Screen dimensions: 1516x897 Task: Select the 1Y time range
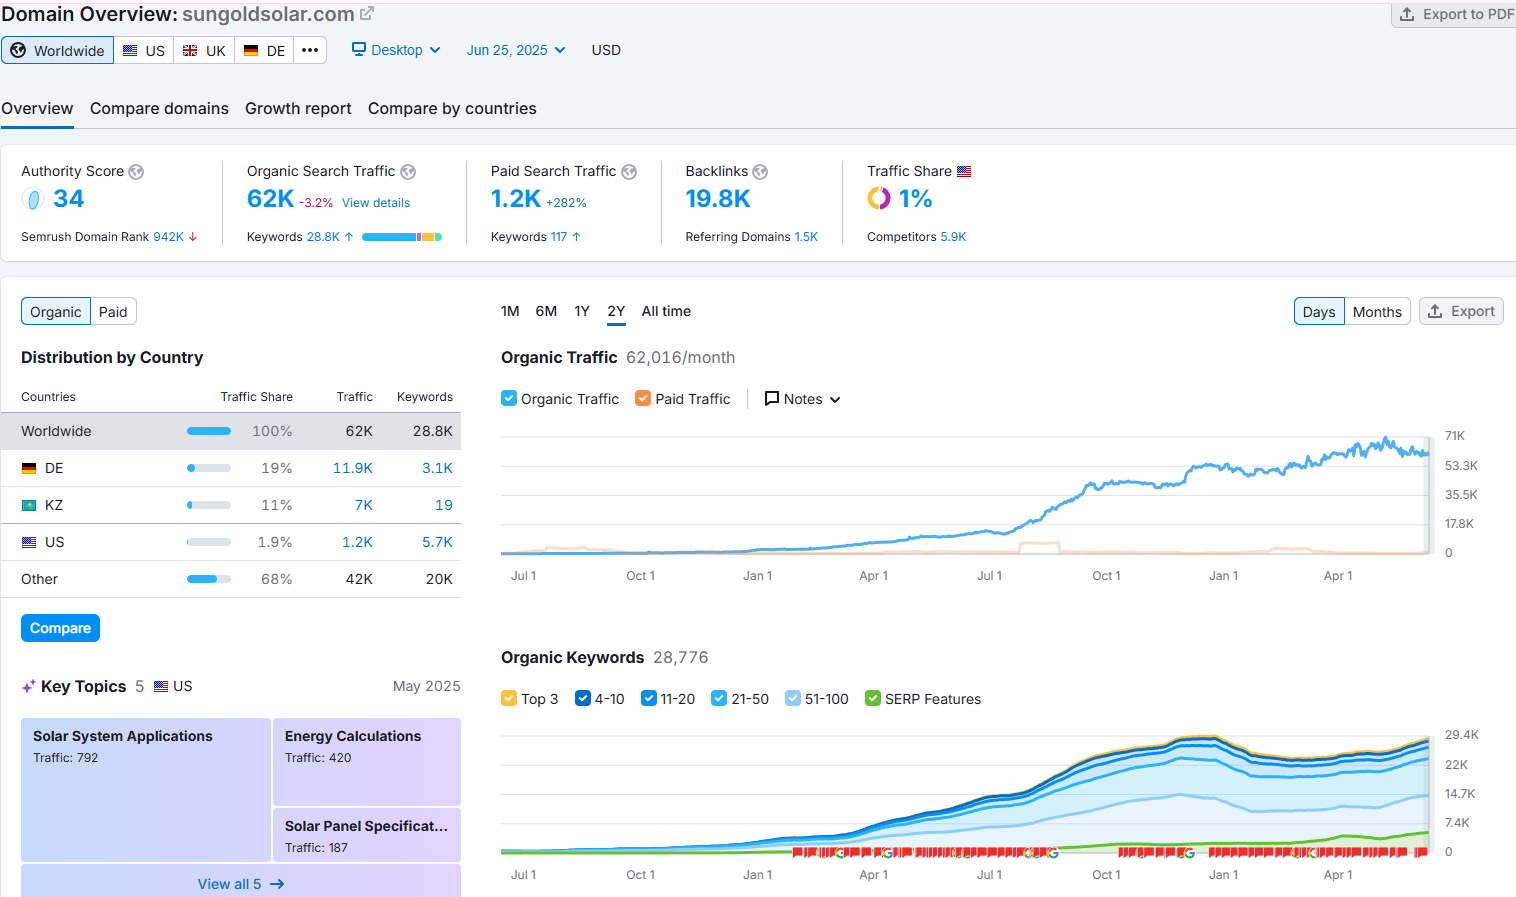click(x=582, y=311)
